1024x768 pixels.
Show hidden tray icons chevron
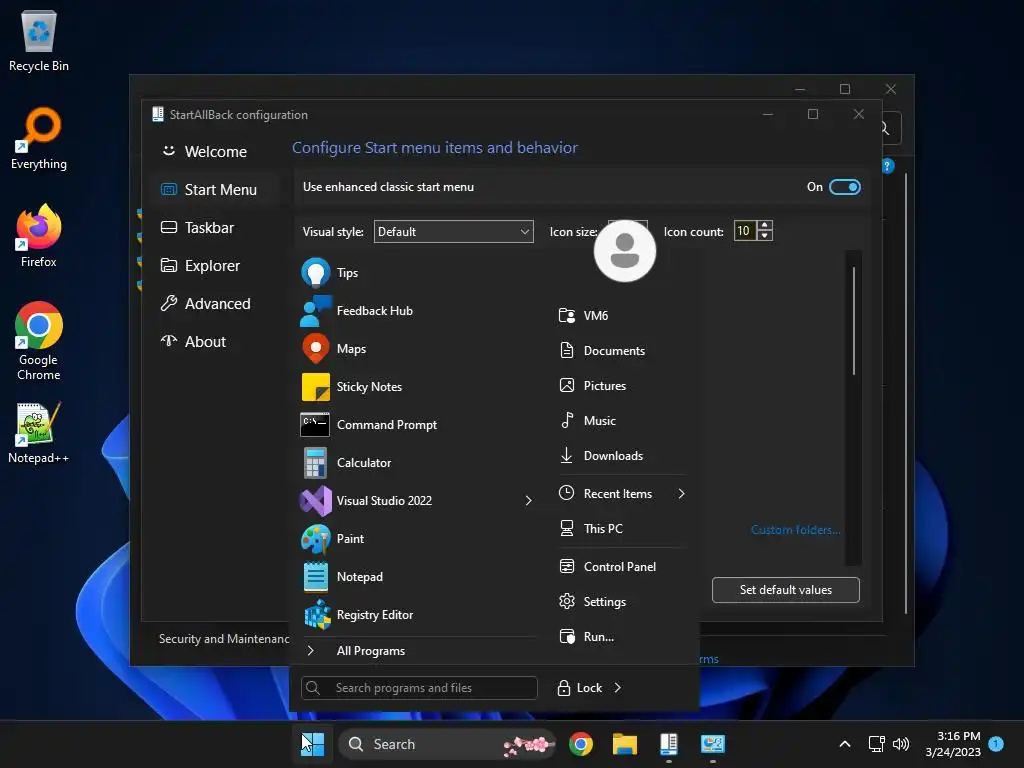844,744
